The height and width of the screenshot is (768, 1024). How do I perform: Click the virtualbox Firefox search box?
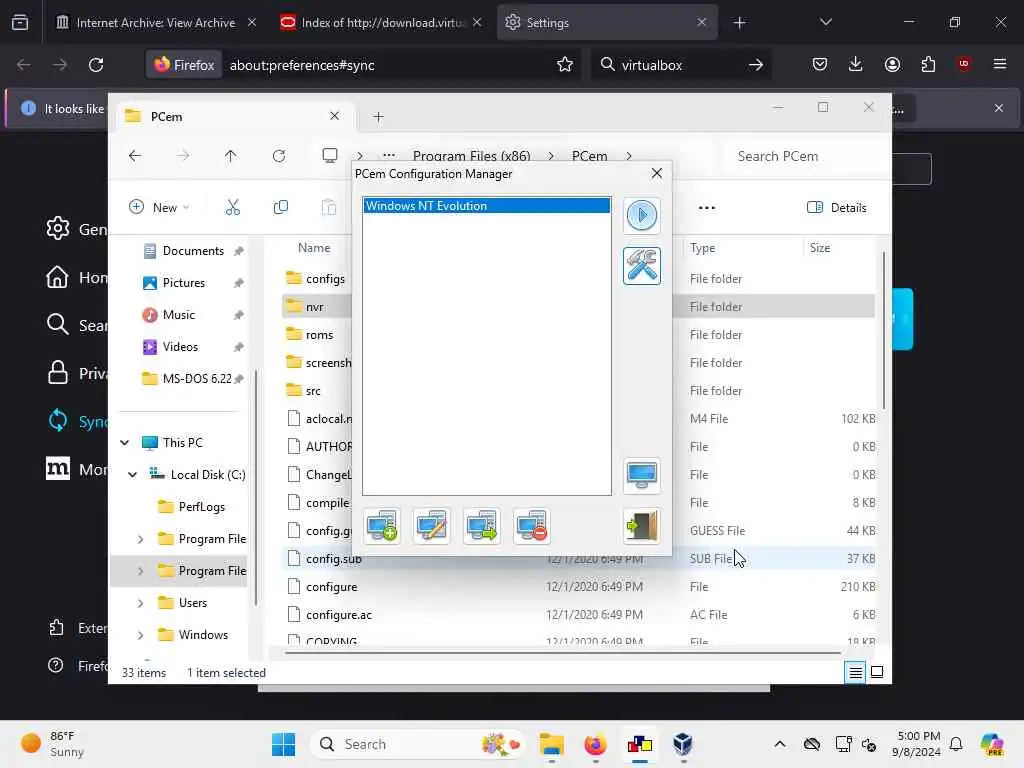pyautogui.click(x=682, y=65)
